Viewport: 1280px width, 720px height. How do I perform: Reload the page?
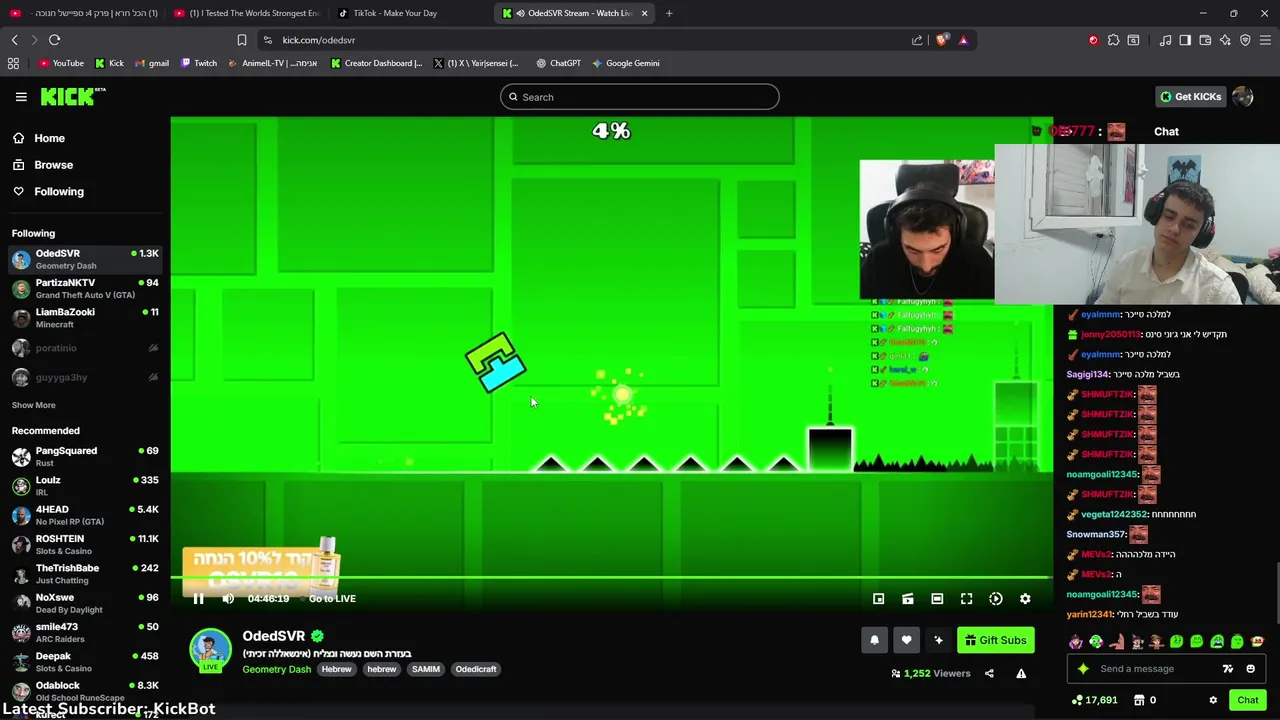point(54,40)
